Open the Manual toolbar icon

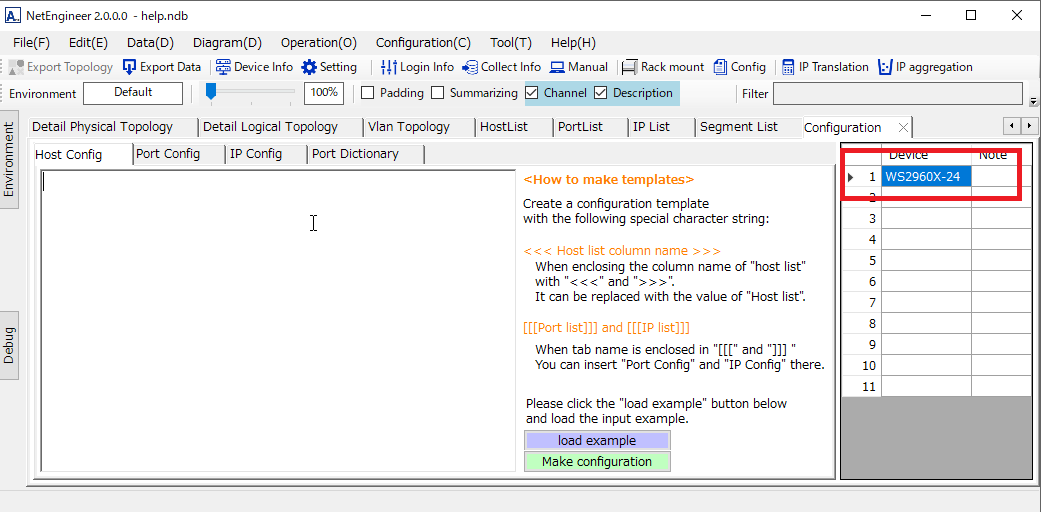pyautogui.click(x=557, y=67)
